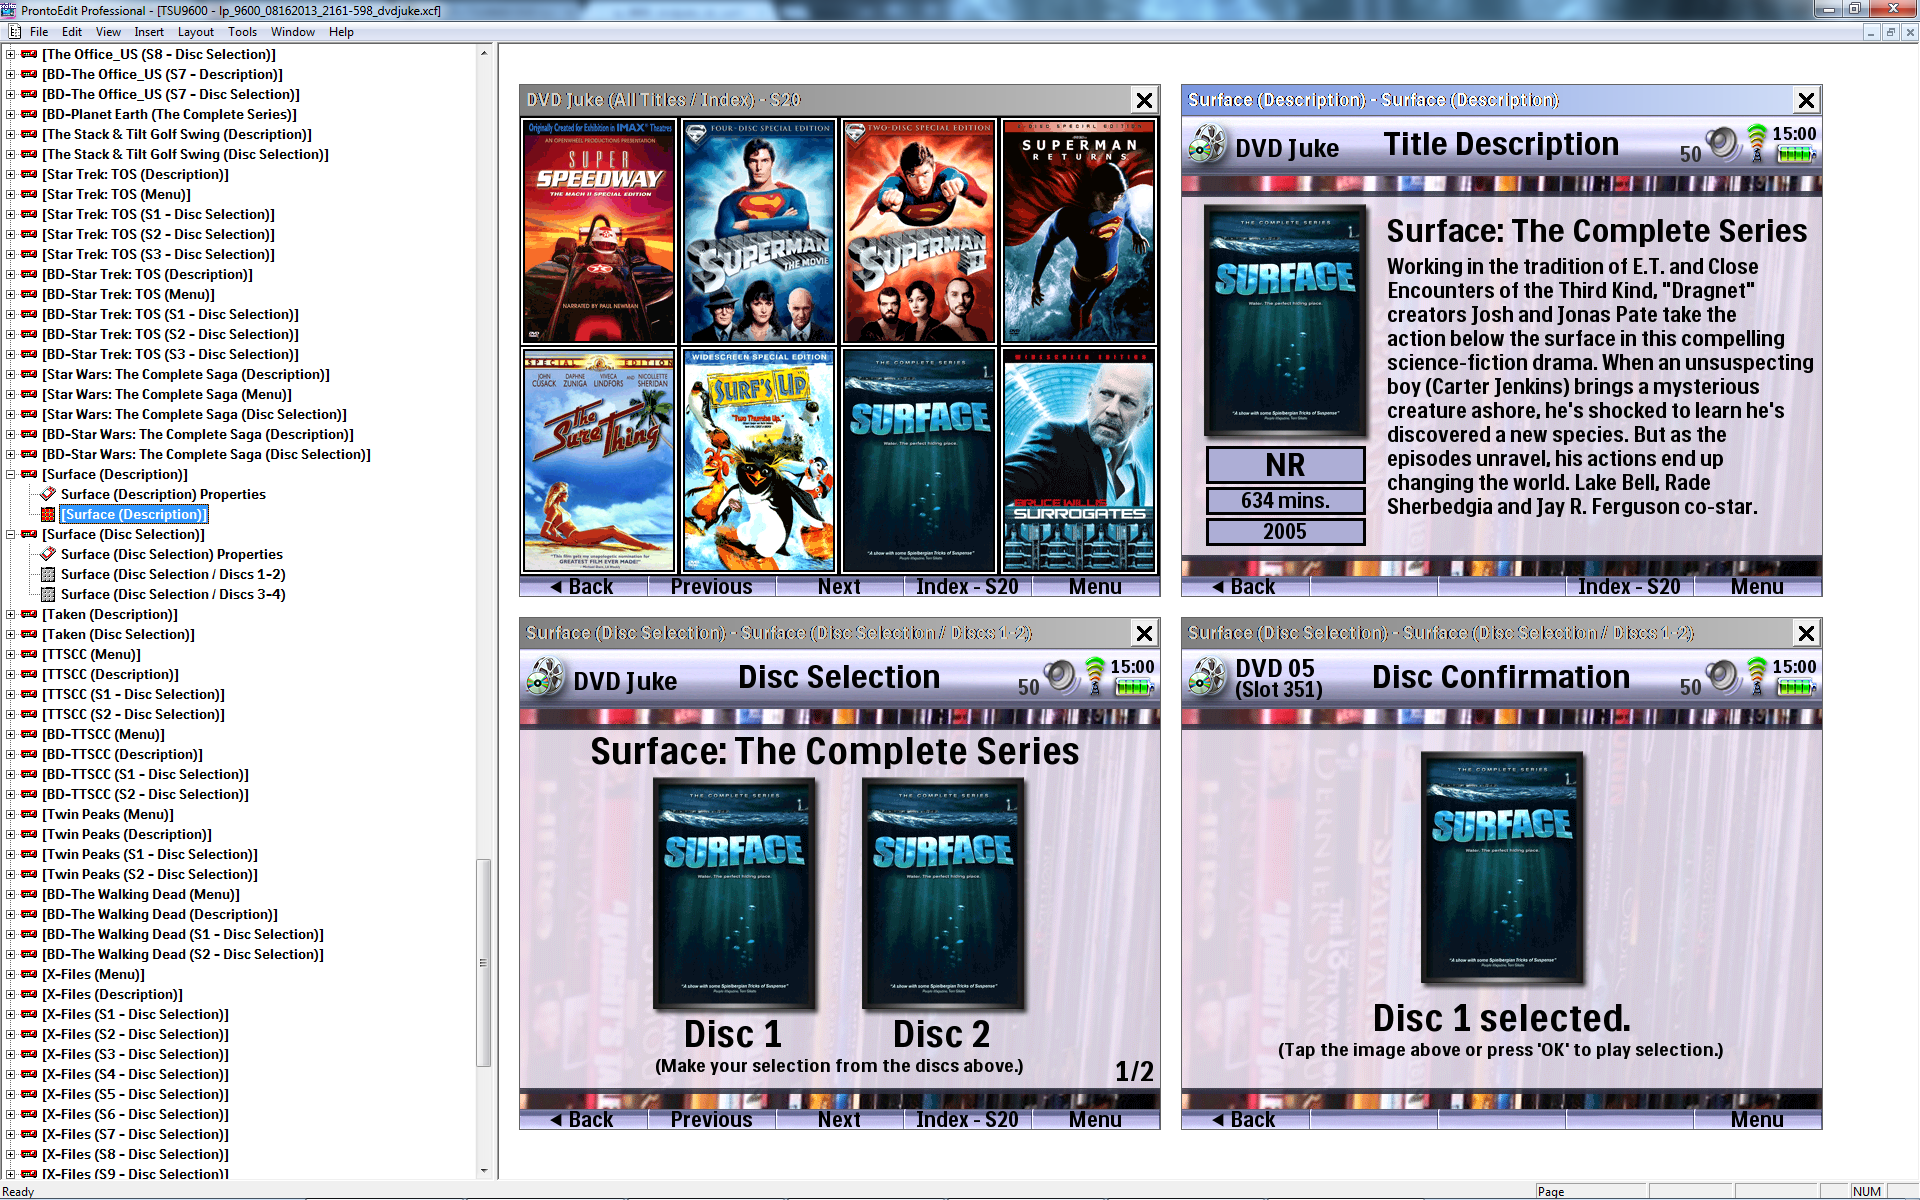Click panel icon of [X-Files (Menu)]

pos(29,974)
